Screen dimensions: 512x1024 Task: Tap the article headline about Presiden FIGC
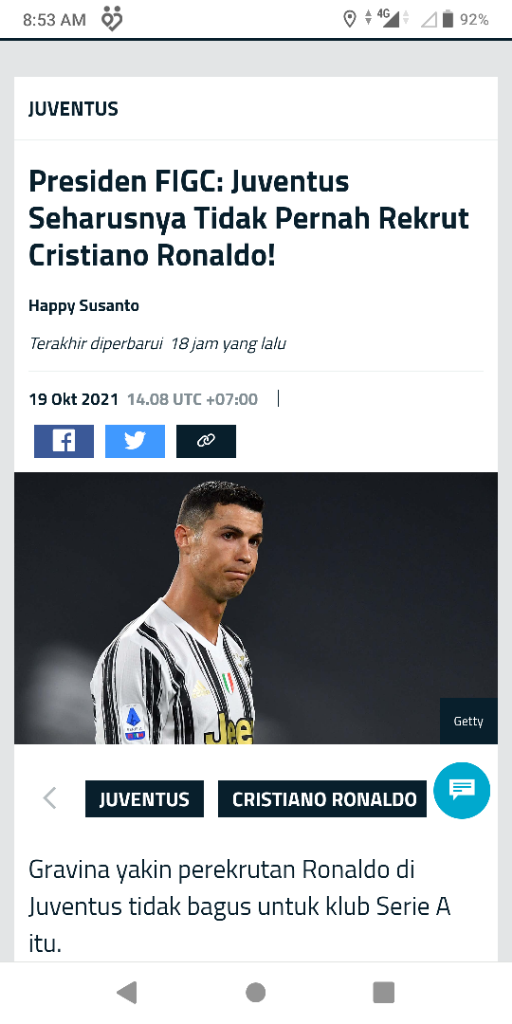click(x=249, y=219)
